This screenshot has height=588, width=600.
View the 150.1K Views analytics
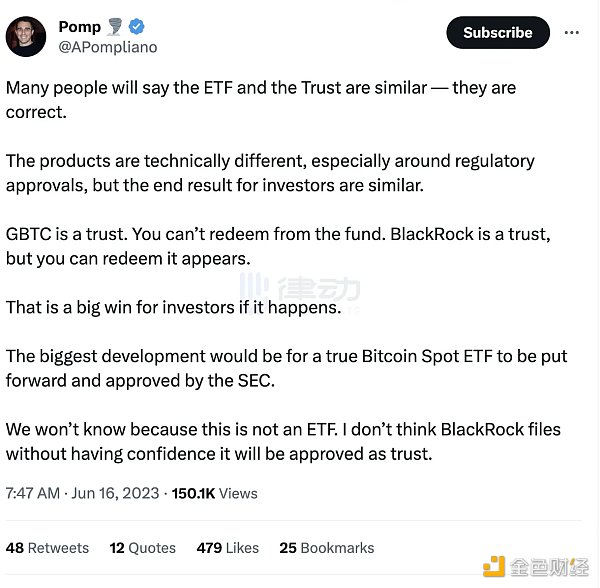214,493
